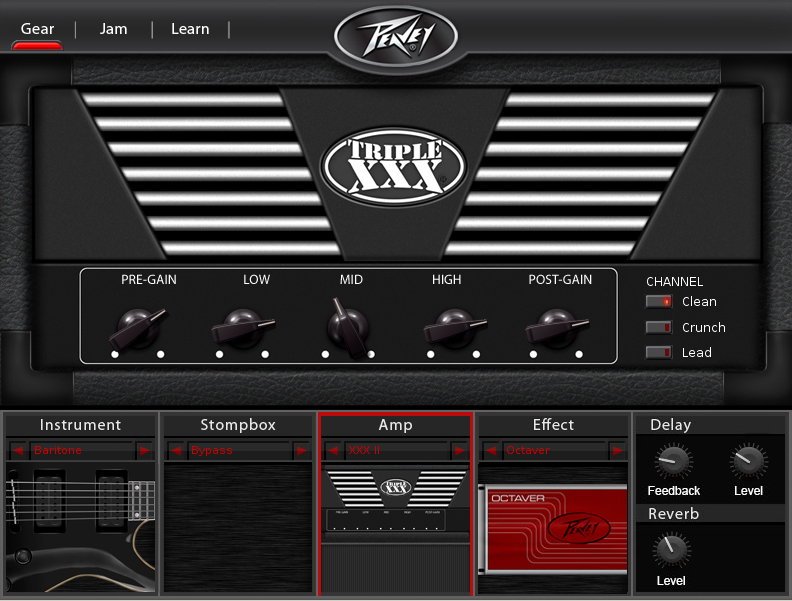
Task: Click the Stompbox panel header
Action: pos(238,425)
